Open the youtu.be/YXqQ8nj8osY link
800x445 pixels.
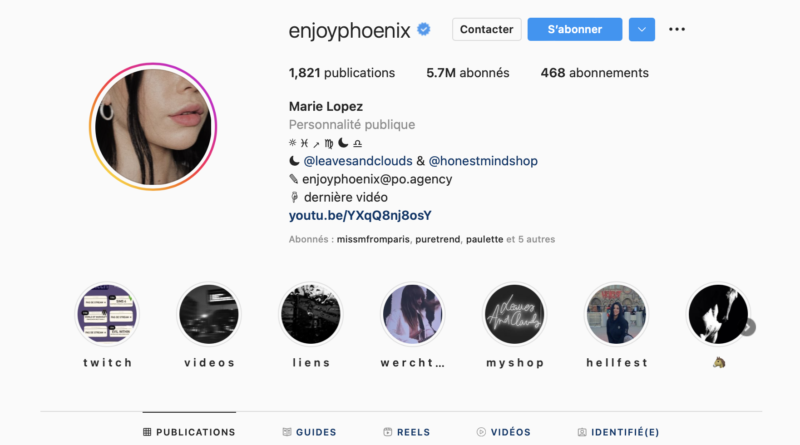tap(360, 215)
